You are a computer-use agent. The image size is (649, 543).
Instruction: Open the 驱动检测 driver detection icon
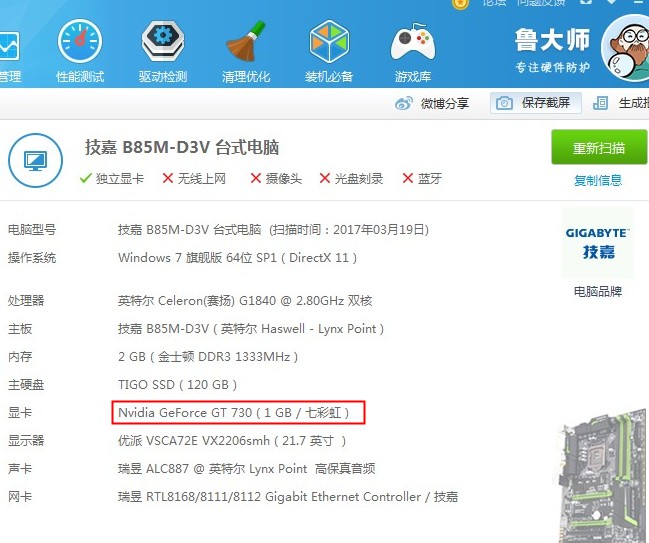pos(163,41)
